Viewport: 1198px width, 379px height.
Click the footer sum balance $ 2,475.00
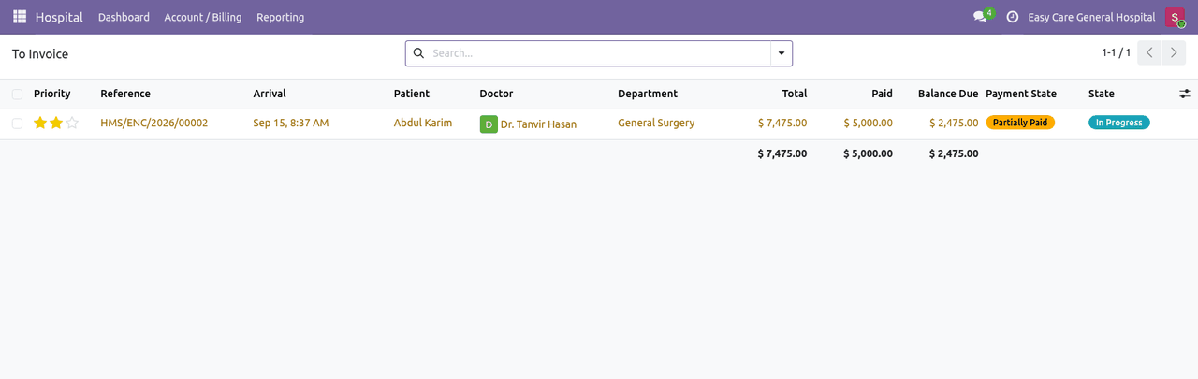click(954, 154)
